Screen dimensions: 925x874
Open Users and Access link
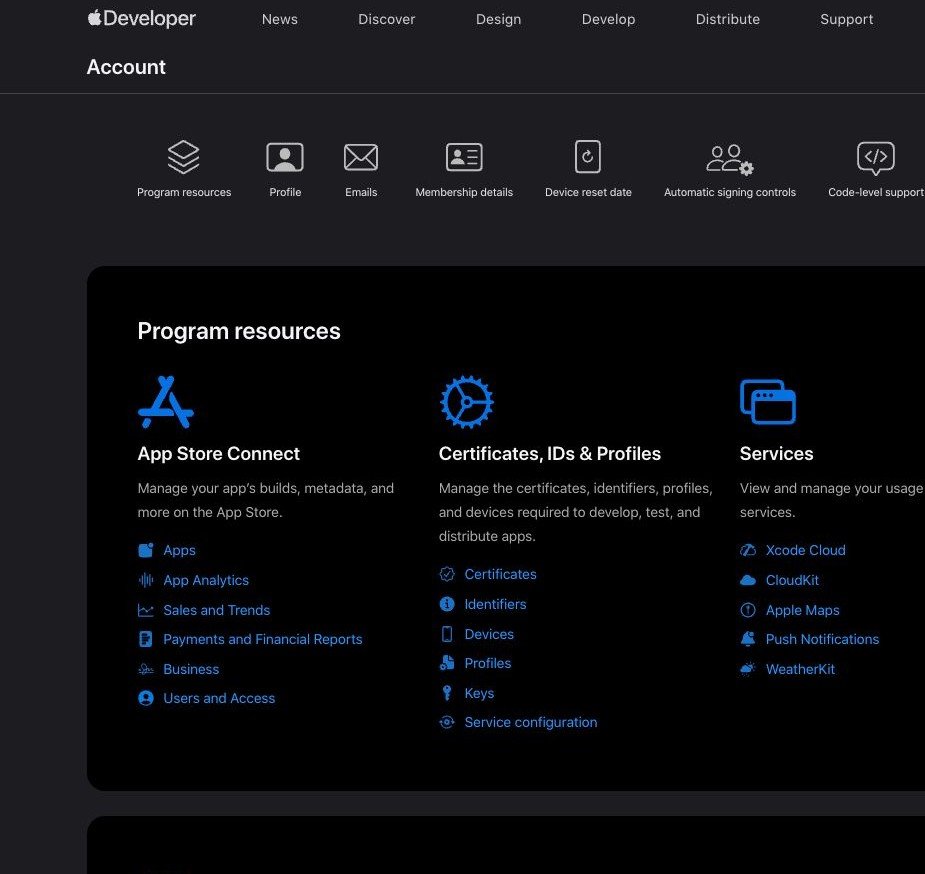pos(219,698)
